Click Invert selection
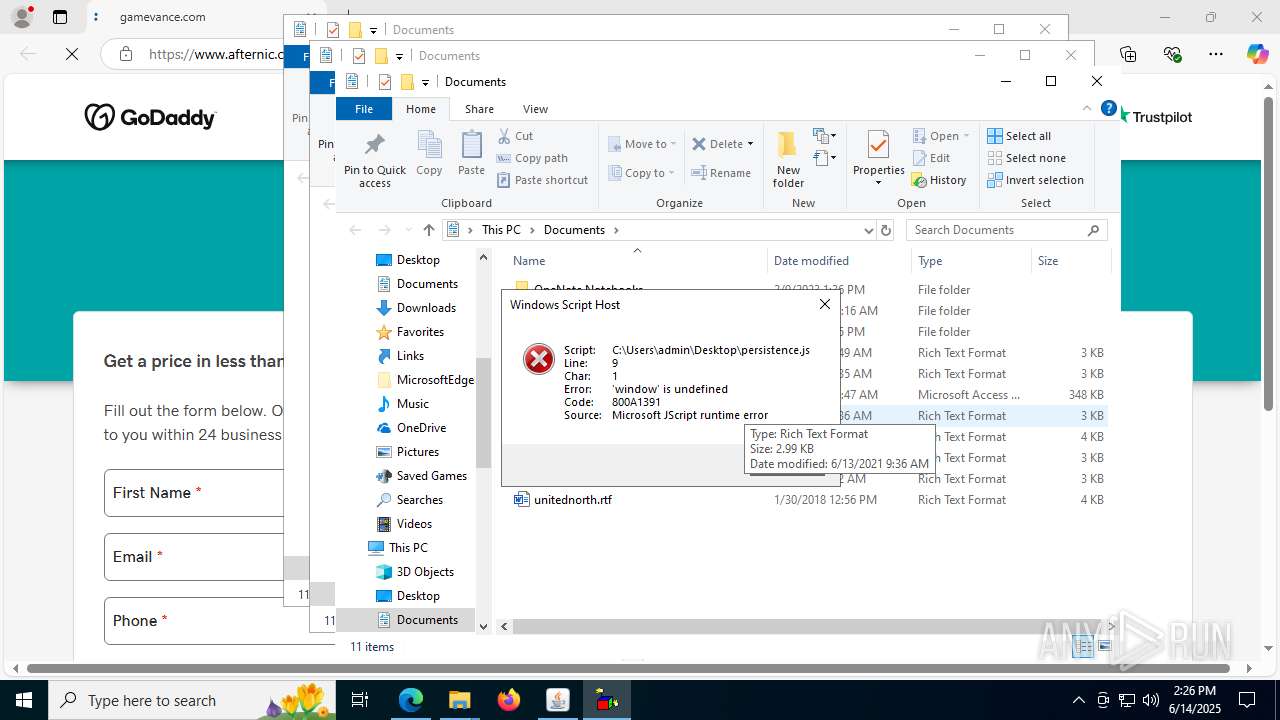1280x720 pixels. click(x=1035, y=180)
